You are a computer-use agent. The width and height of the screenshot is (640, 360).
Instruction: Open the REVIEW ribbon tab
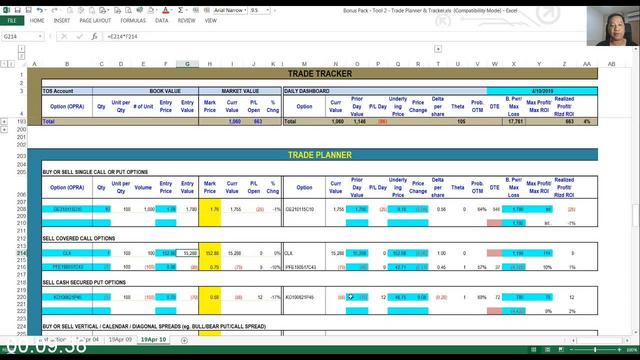(x=187, y=20)
